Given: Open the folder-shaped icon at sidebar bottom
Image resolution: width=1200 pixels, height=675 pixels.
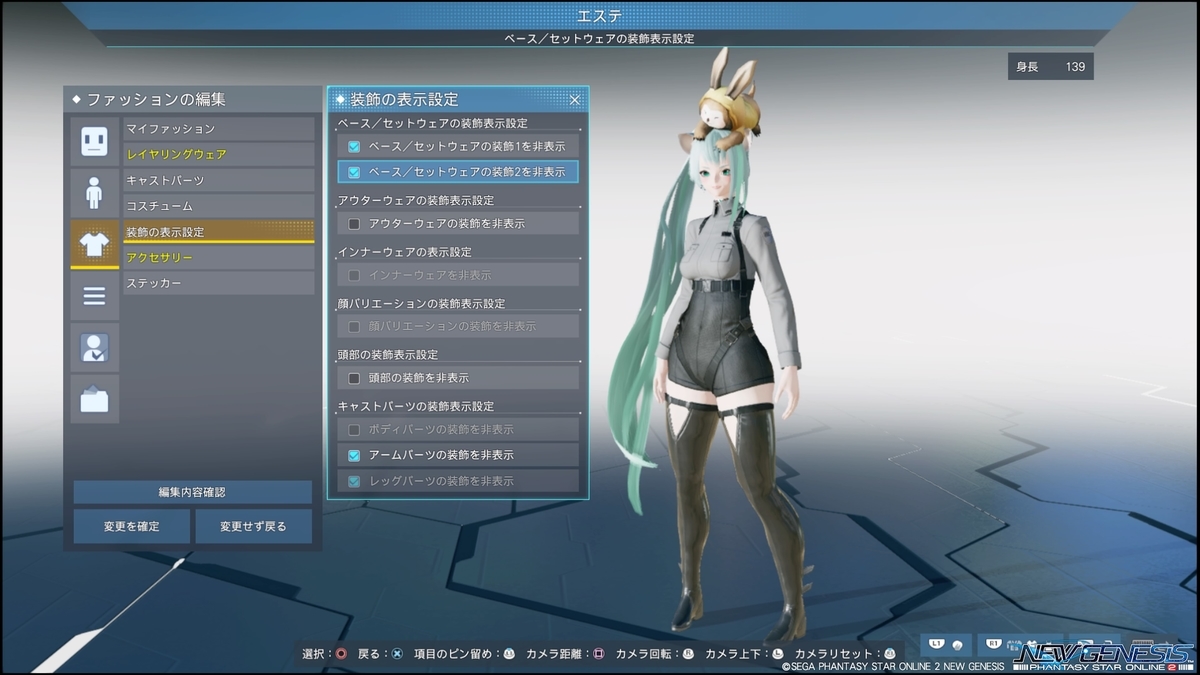Looking at the screenshot, I should tap(94, 399).
